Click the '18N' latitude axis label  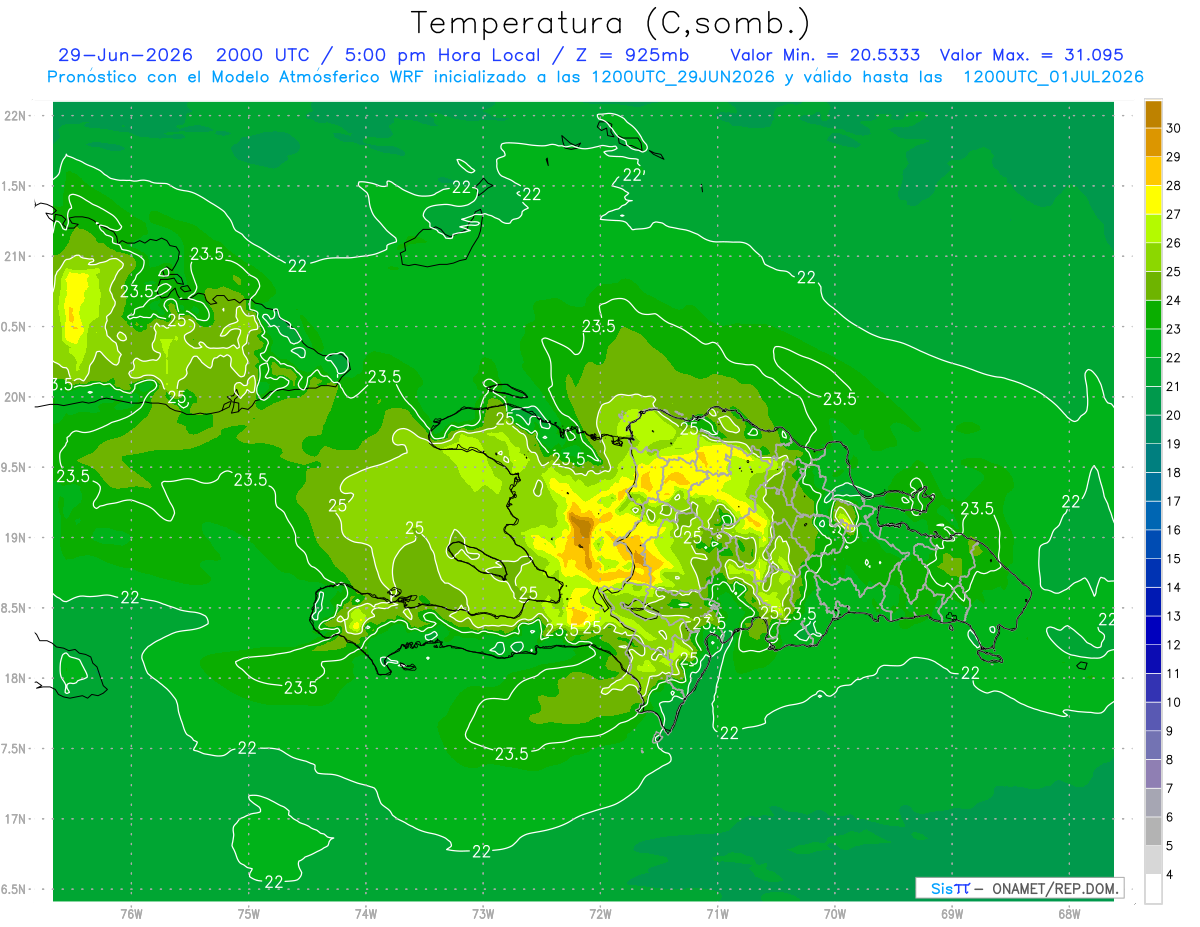[16, 678]
